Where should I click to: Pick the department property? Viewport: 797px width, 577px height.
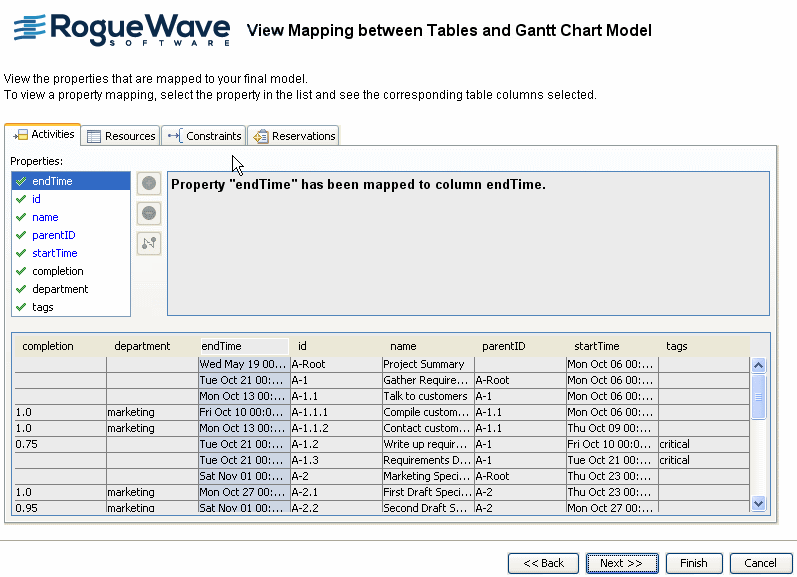tap(59, 289)
